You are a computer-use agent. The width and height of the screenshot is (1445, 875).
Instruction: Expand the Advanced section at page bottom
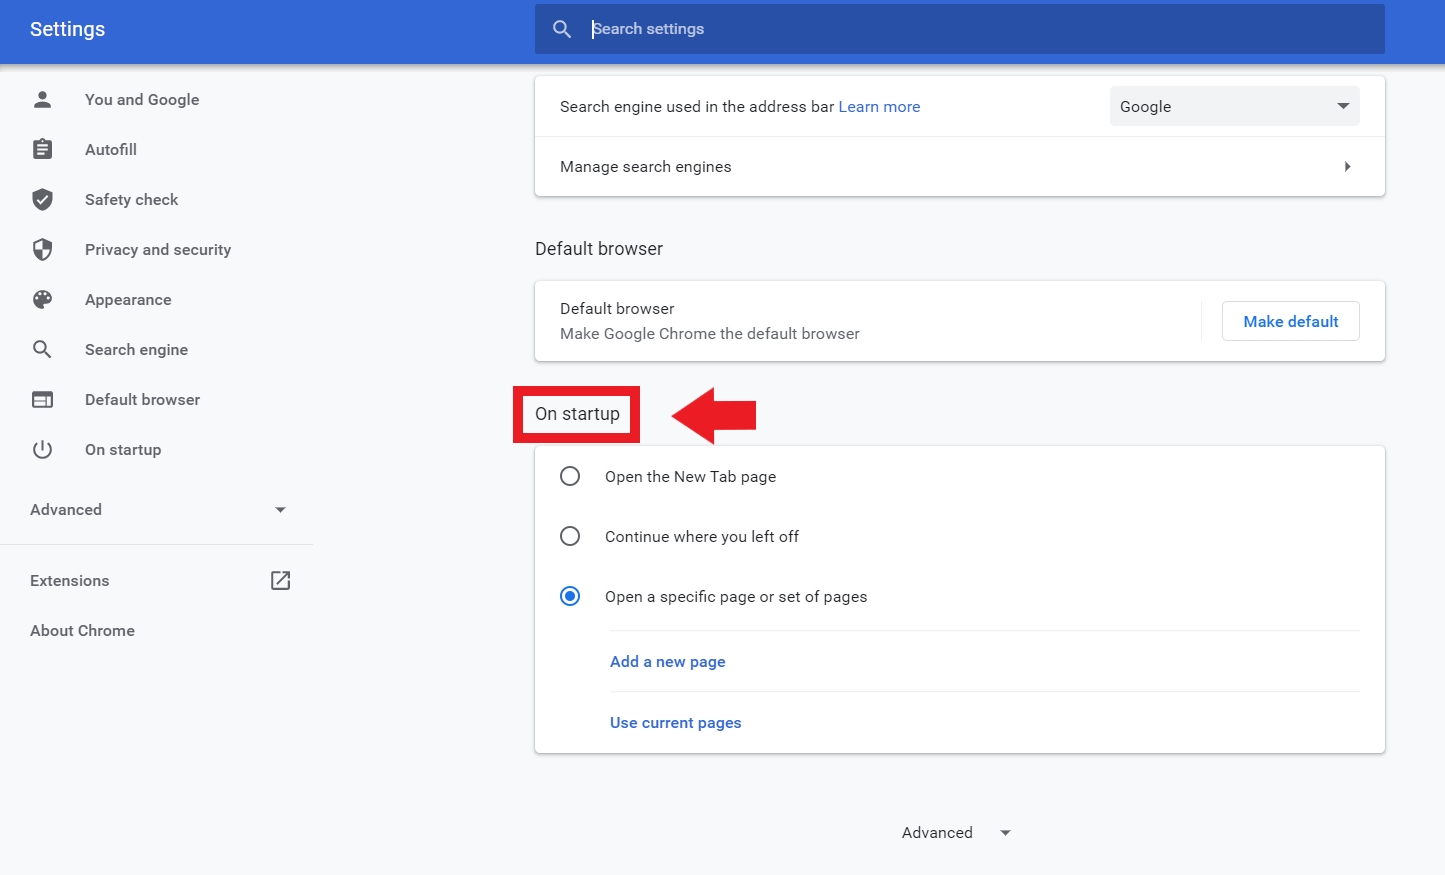(955, 832)
